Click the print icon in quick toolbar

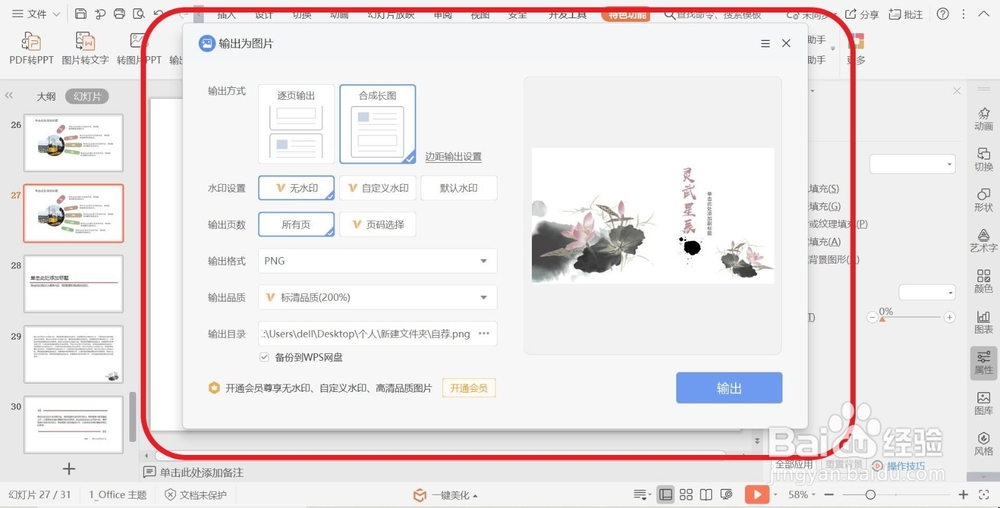pos(119,13)
